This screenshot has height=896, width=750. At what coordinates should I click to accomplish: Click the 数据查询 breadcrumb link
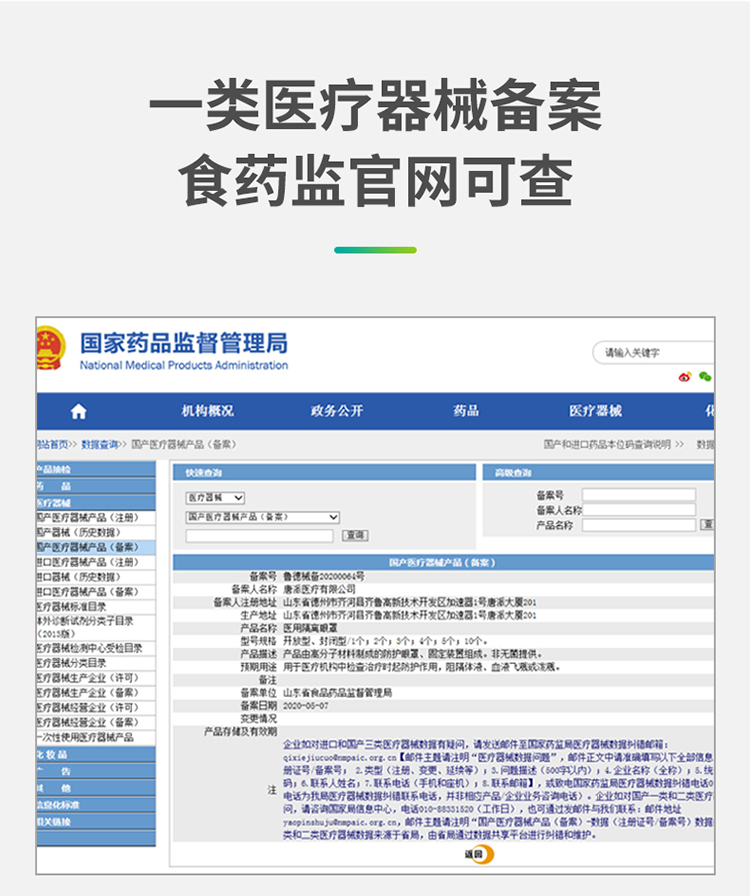99,443
